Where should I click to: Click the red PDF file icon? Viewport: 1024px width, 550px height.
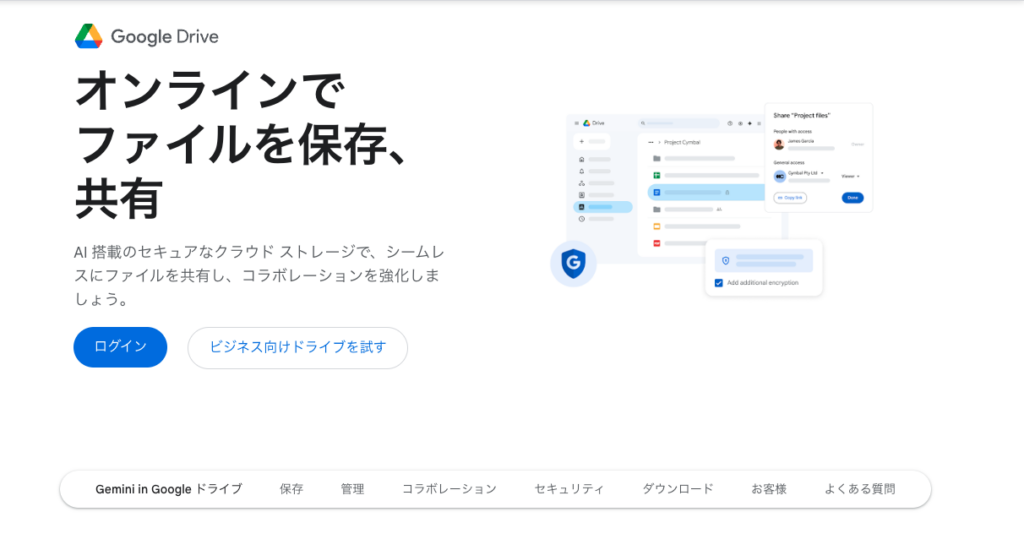(657, 243)
